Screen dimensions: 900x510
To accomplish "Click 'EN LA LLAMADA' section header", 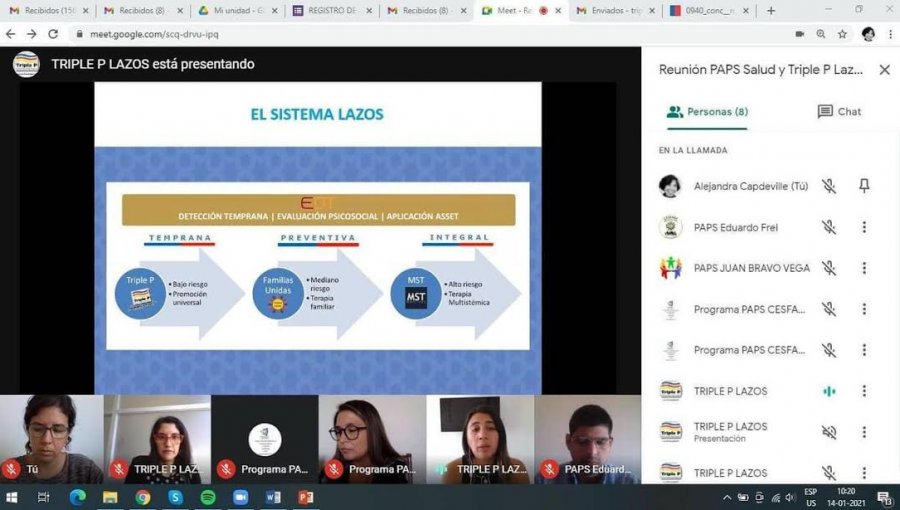I will (693, 150).
